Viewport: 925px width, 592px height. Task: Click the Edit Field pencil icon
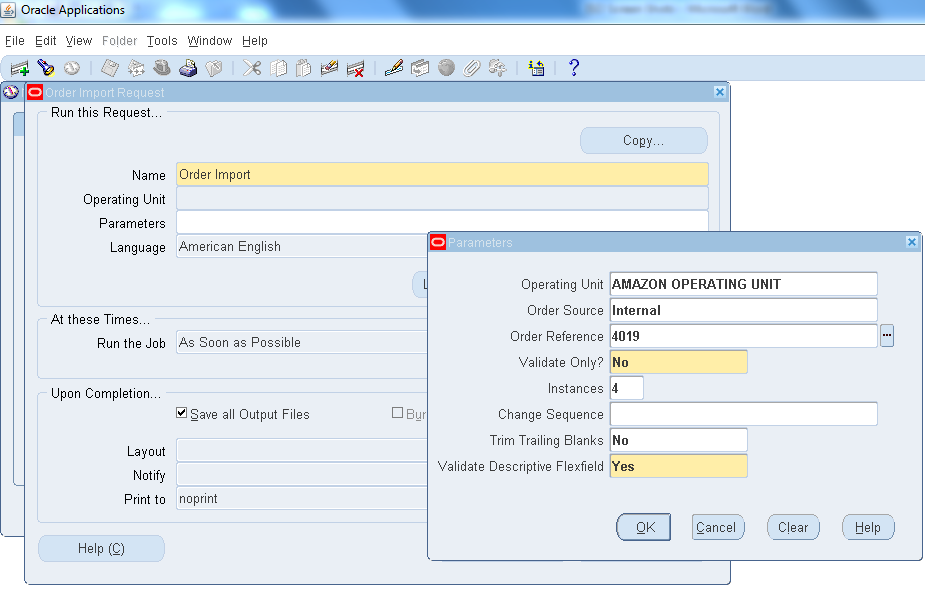click(393, 68)
